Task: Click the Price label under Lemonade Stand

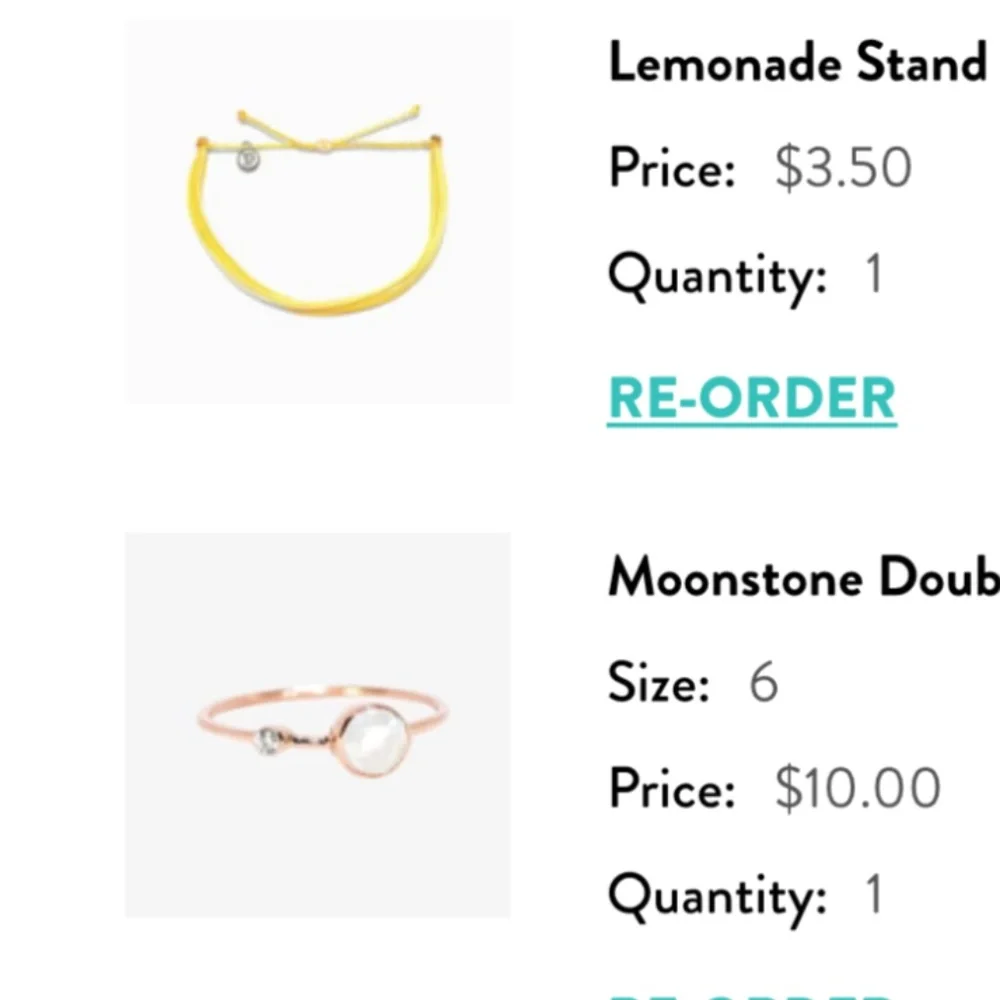Action: click(672, 168)
